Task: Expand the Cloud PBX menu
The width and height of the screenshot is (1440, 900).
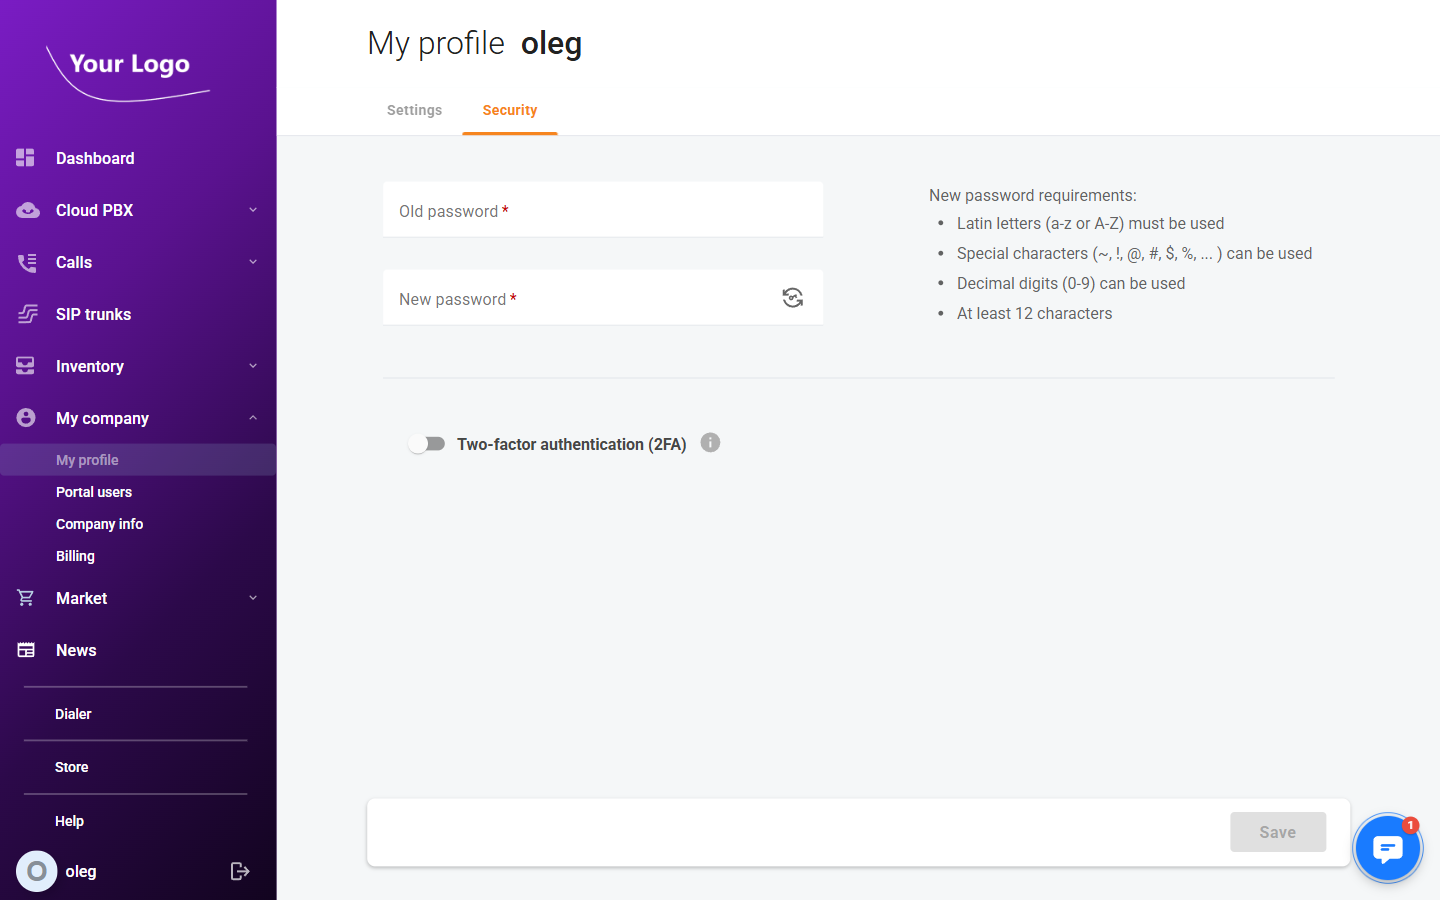Action: click(253, 209)
